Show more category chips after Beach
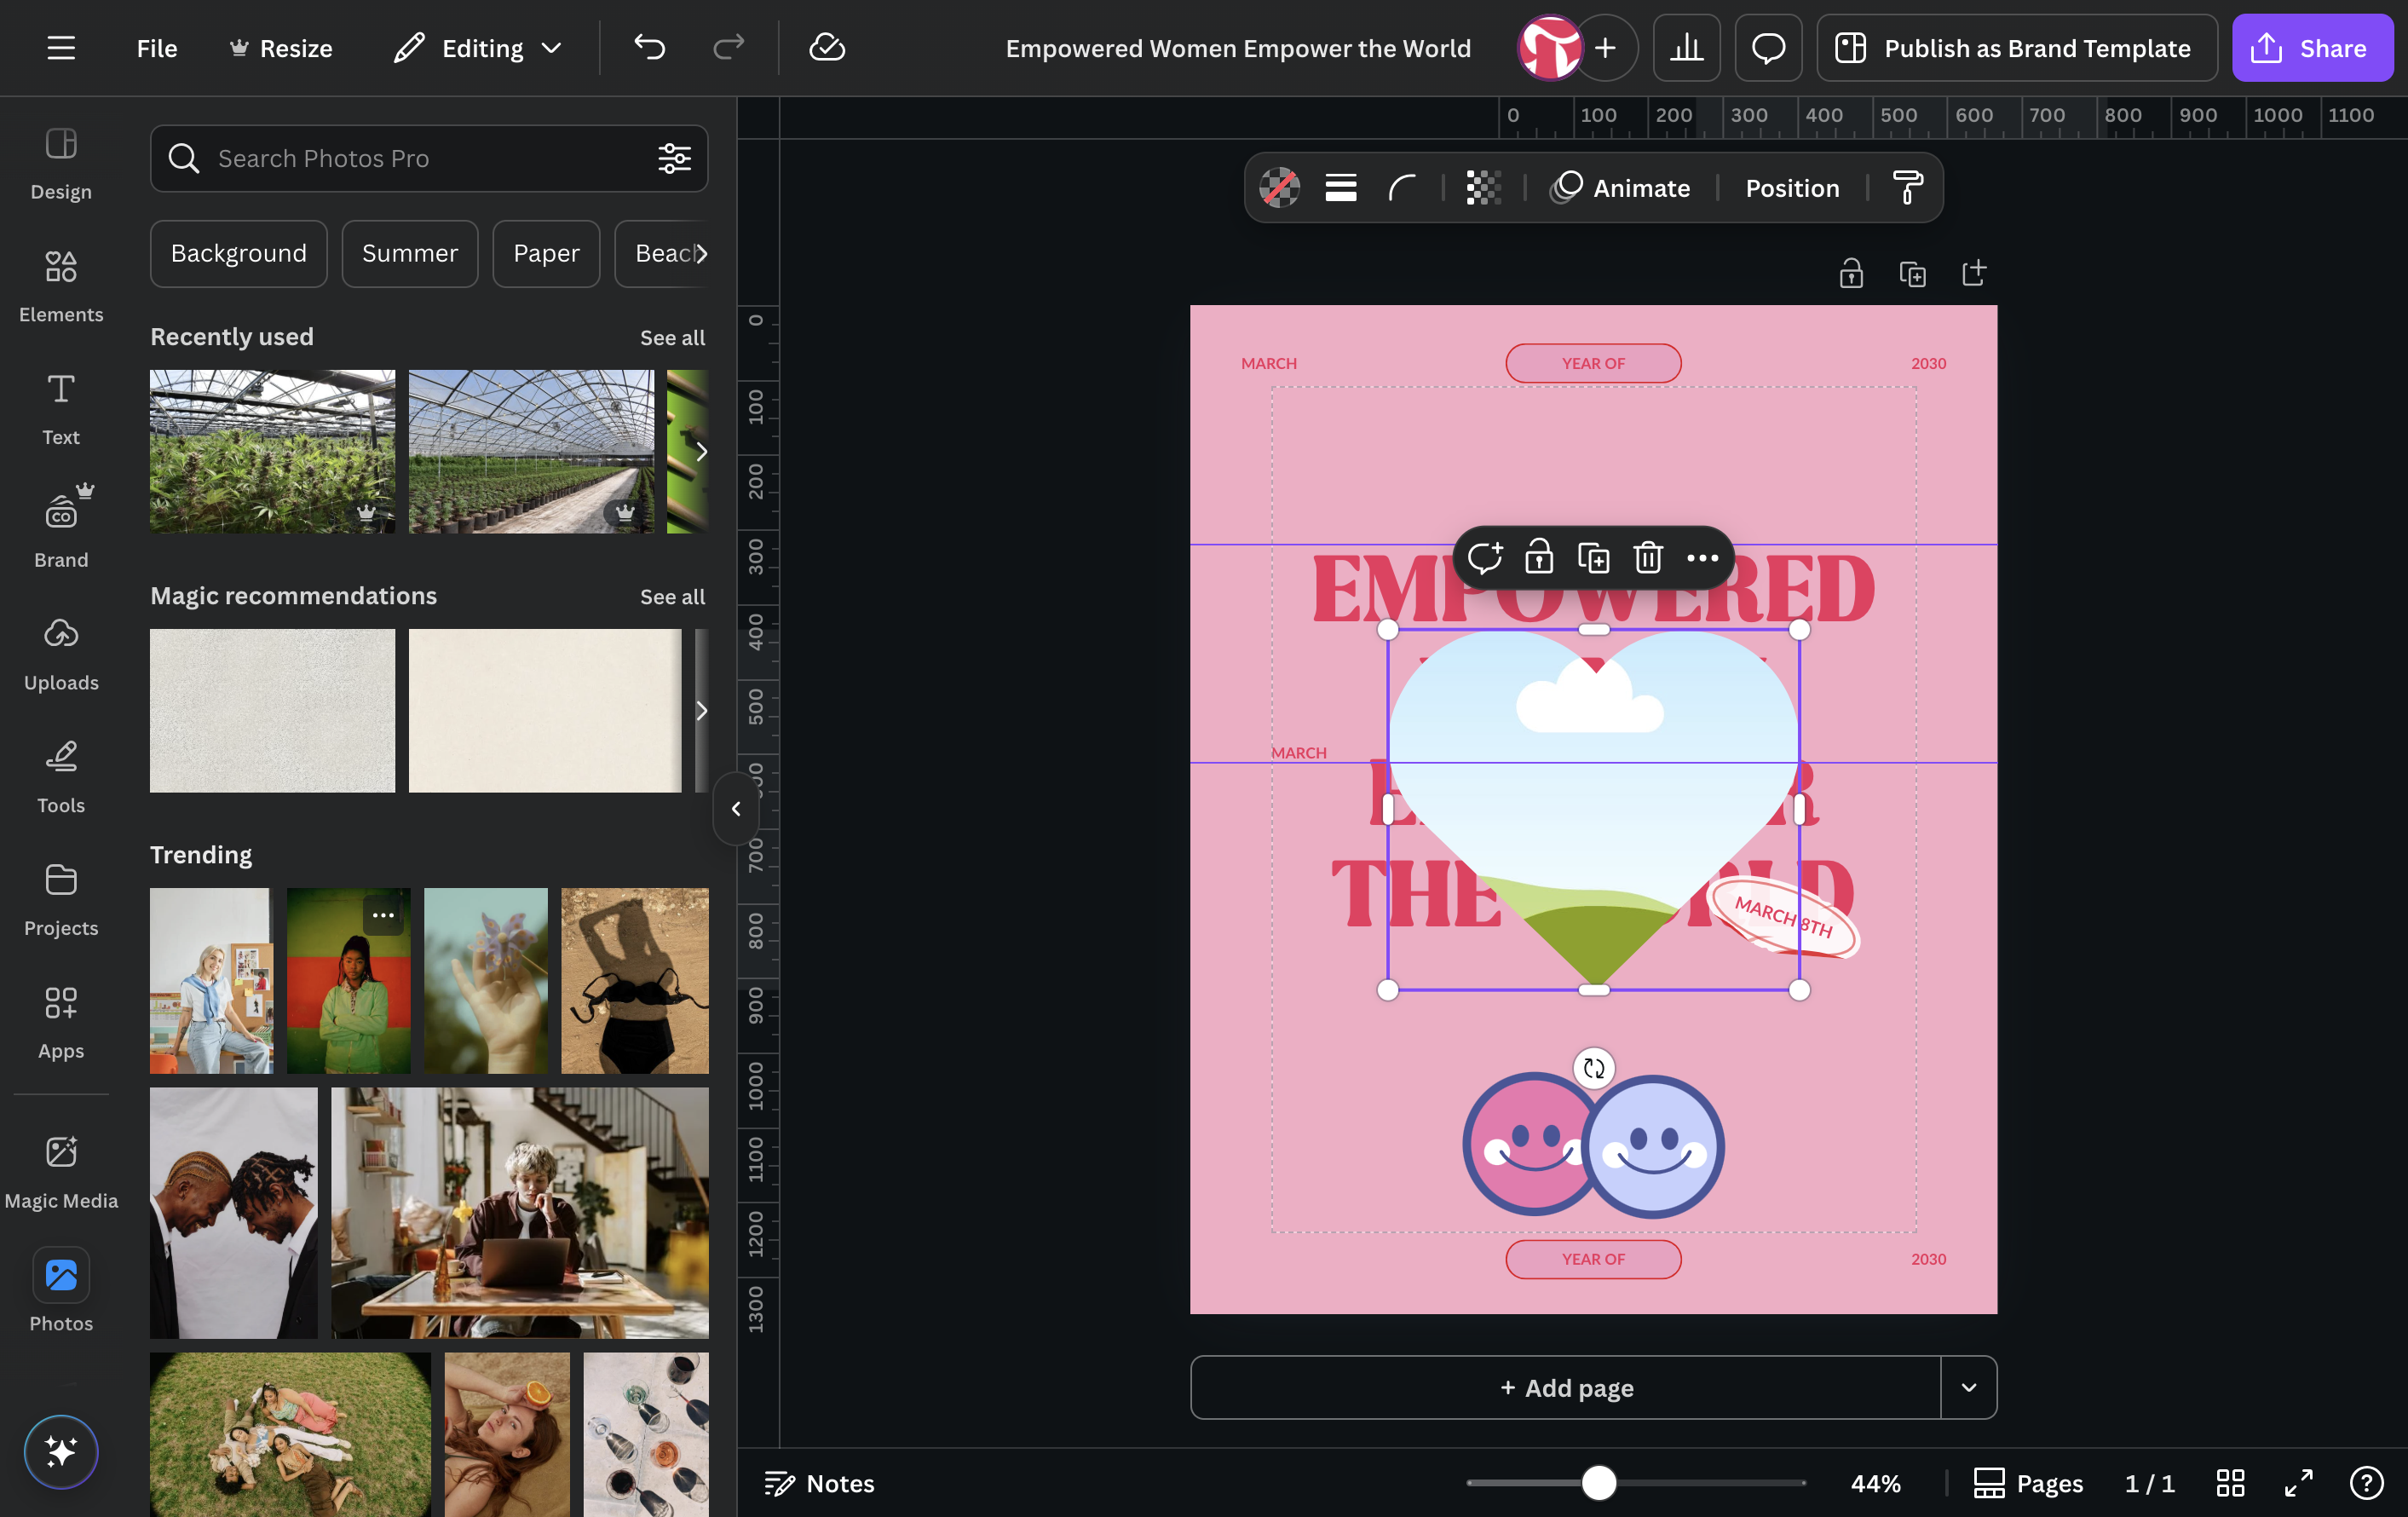The image size is (2408, 1517). pos(701,253)
